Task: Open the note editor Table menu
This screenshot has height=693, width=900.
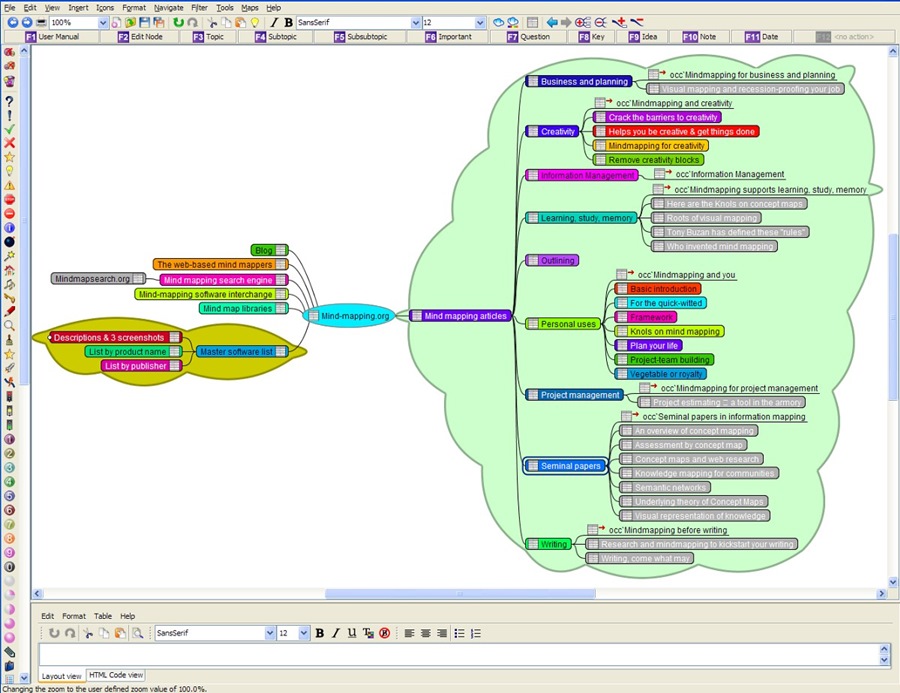Action: 103,616
